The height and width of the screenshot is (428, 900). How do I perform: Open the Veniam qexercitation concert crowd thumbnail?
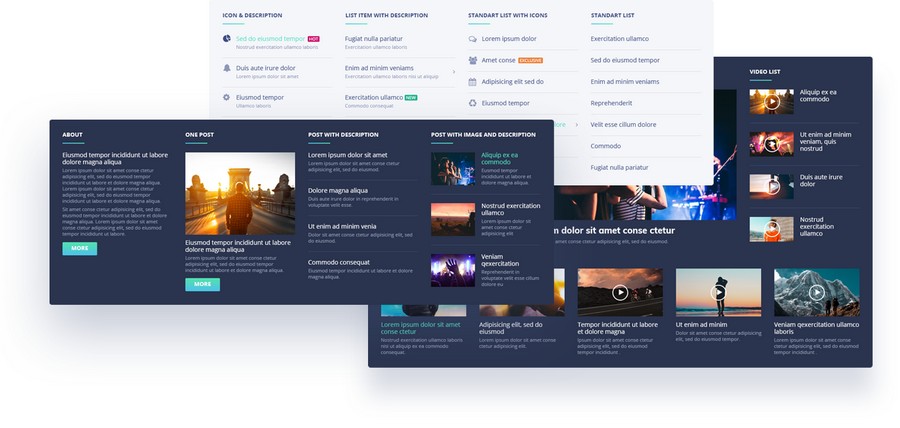click(453, 270)
